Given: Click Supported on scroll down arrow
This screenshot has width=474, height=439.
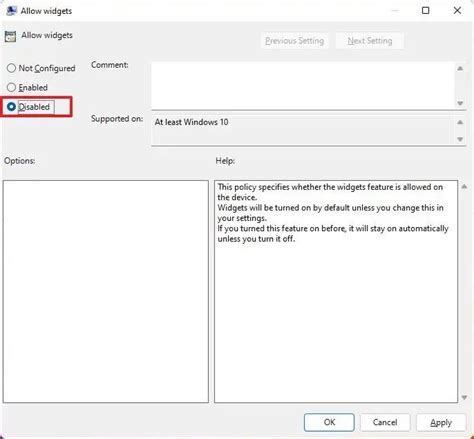Looking at the screenshot, I should pyautogui.click(x=460, y=139).
